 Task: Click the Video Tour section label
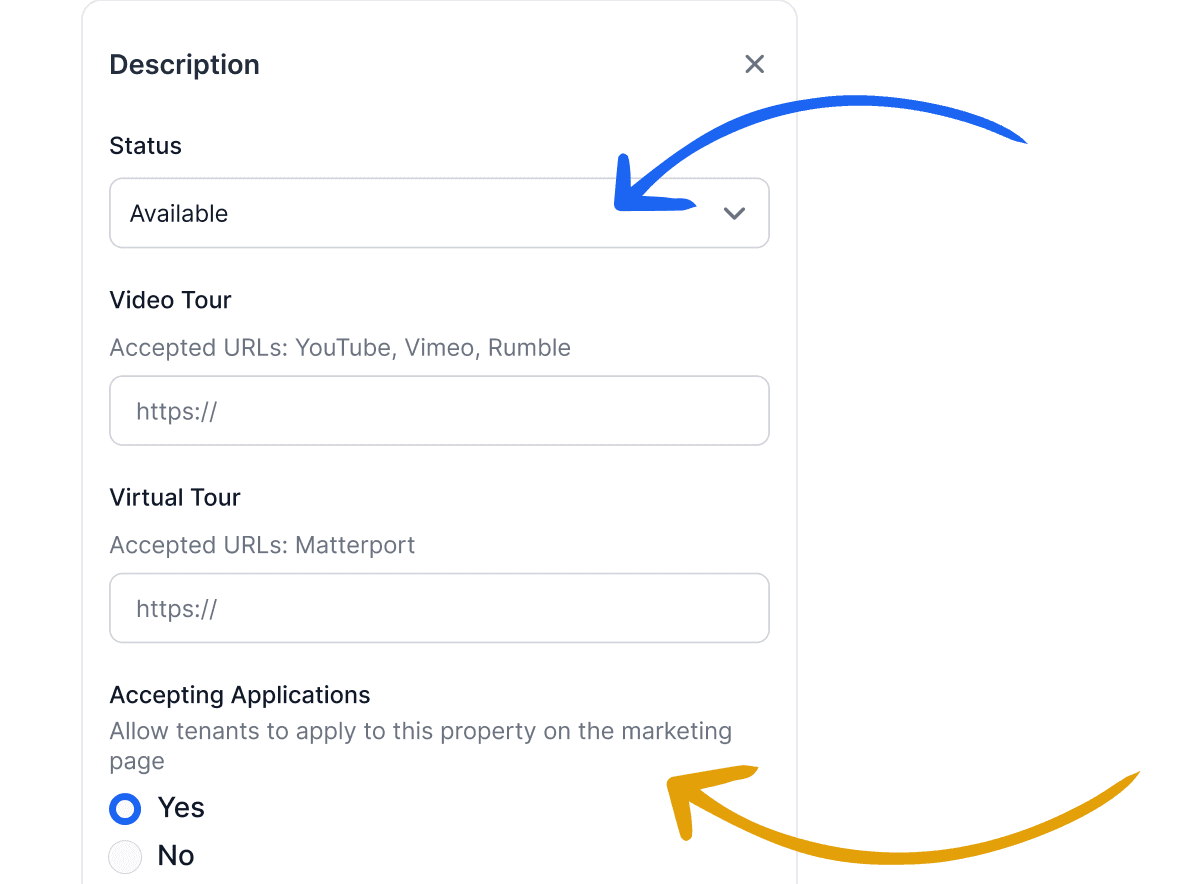coord(170,300)
